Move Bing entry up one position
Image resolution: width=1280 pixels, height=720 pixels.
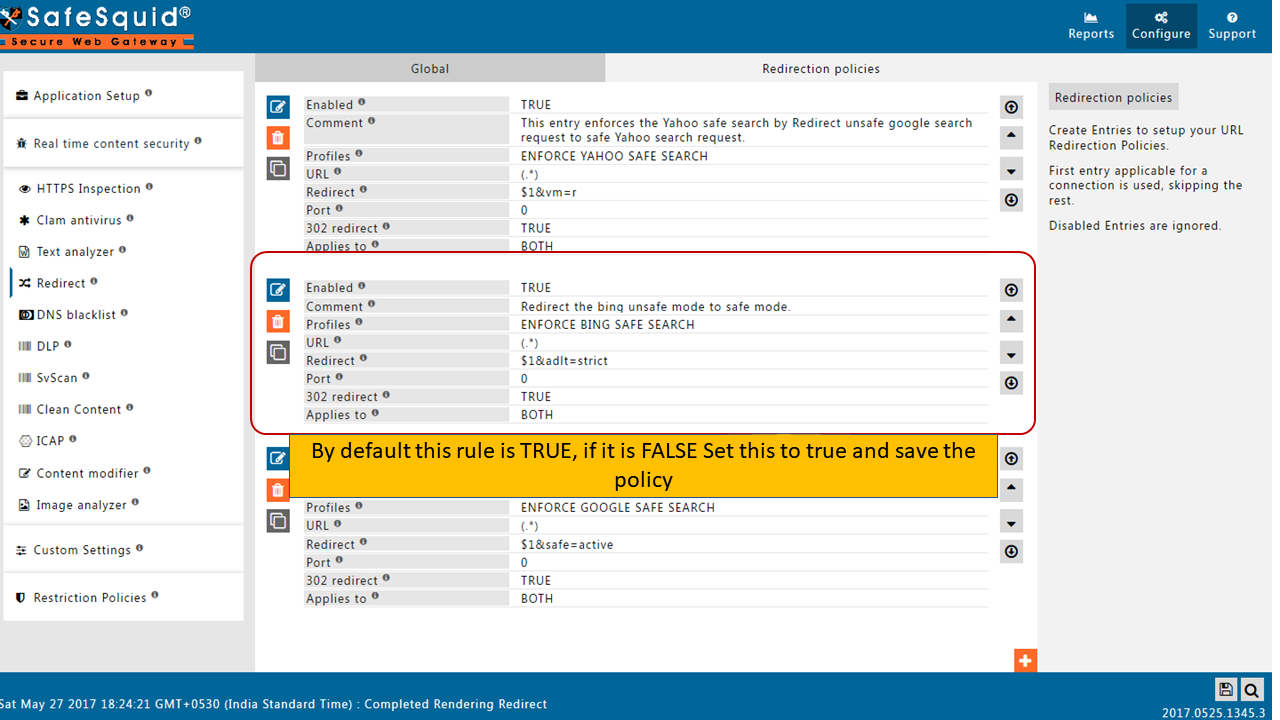tap(1011, 320)
